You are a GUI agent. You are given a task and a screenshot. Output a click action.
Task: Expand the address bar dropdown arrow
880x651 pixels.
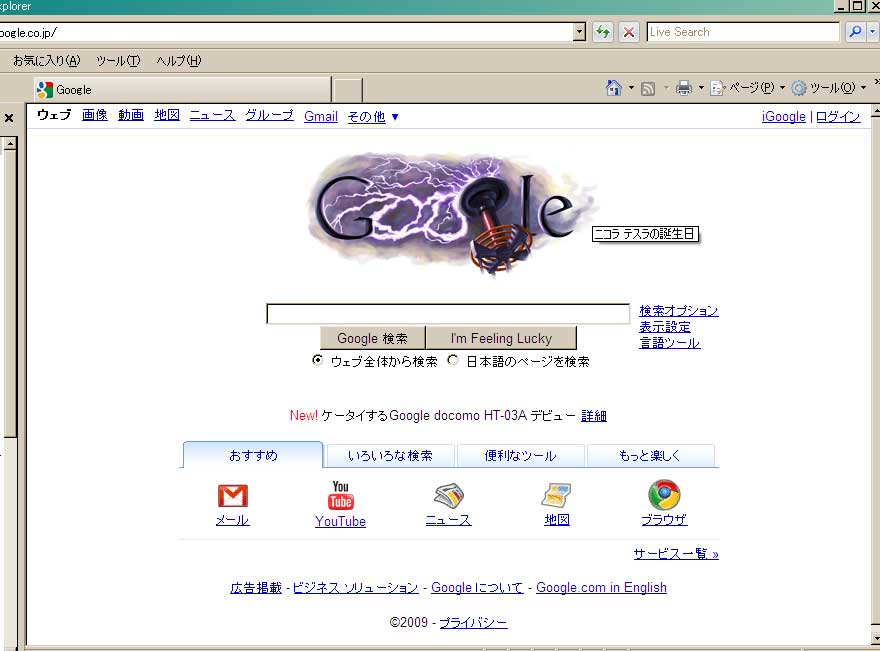coord(580,33)
